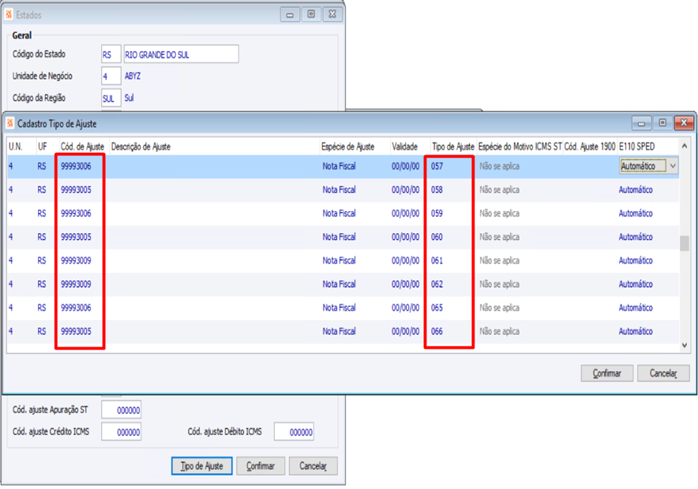The width and height of the screenshot is (698, 489).
Task: Click Cancelar in the Estados window
Action: [x=313, y=466]
